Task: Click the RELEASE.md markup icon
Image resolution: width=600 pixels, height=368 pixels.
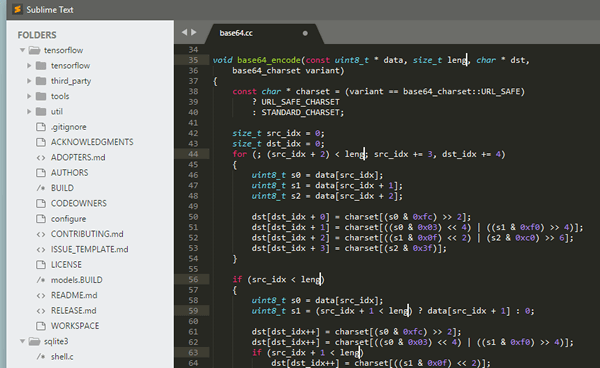Action: click(41, 310)
